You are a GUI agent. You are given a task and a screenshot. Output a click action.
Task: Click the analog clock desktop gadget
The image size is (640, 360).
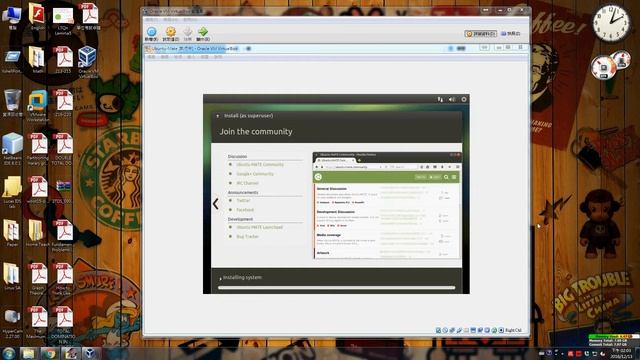pos(611,23)
